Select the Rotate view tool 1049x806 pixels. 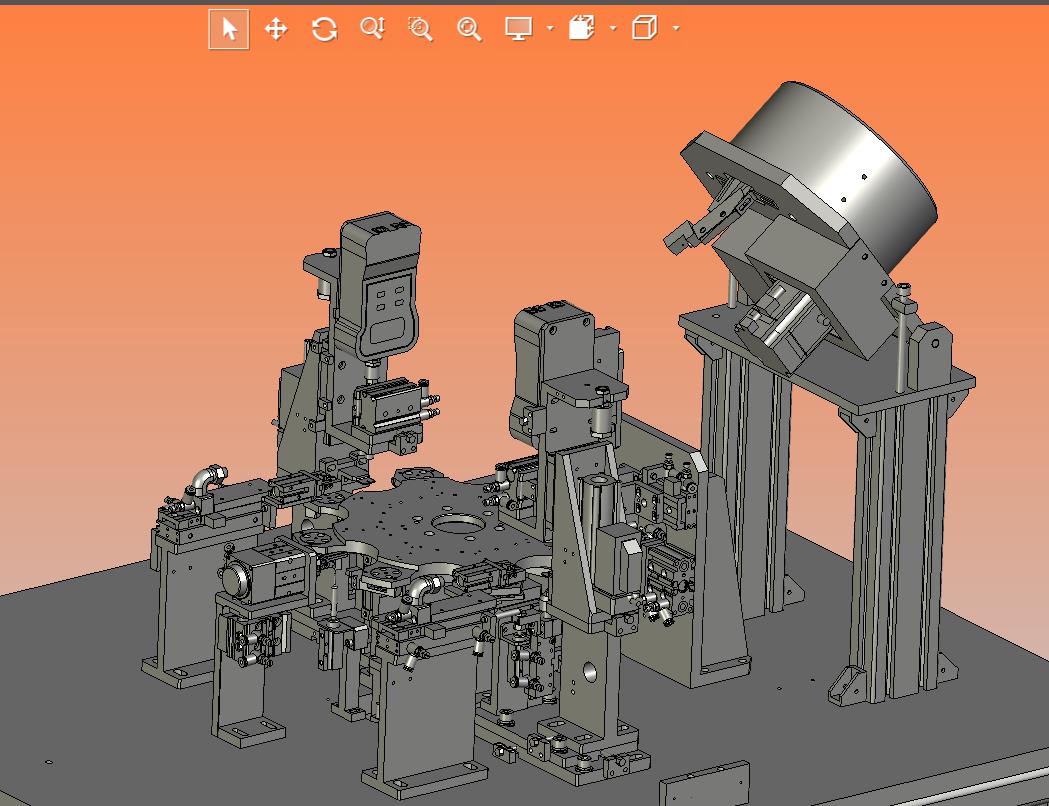click(x=324, y=29)
